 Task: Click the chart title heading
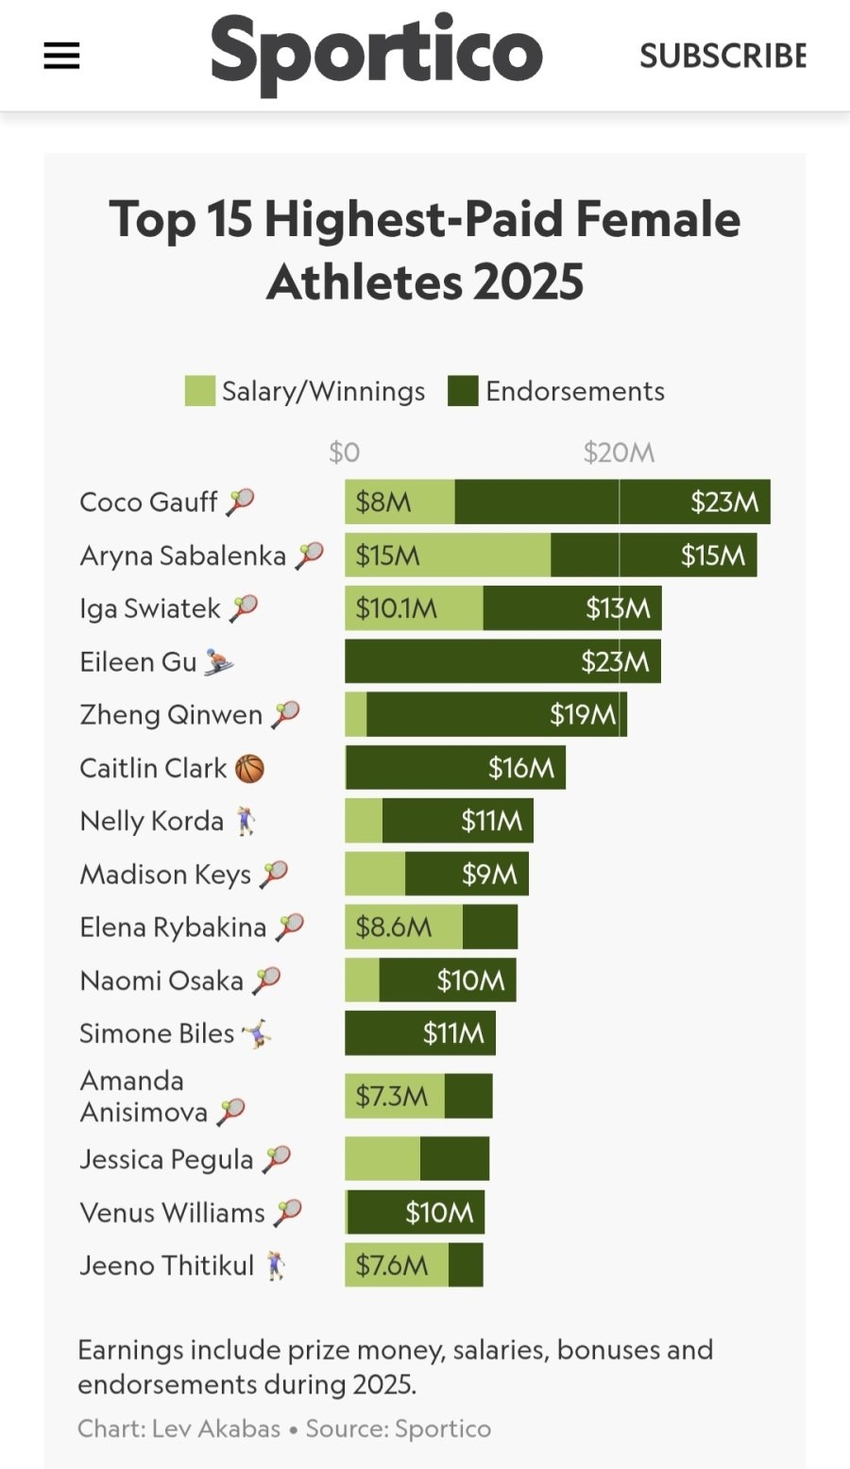click(425, 250)
